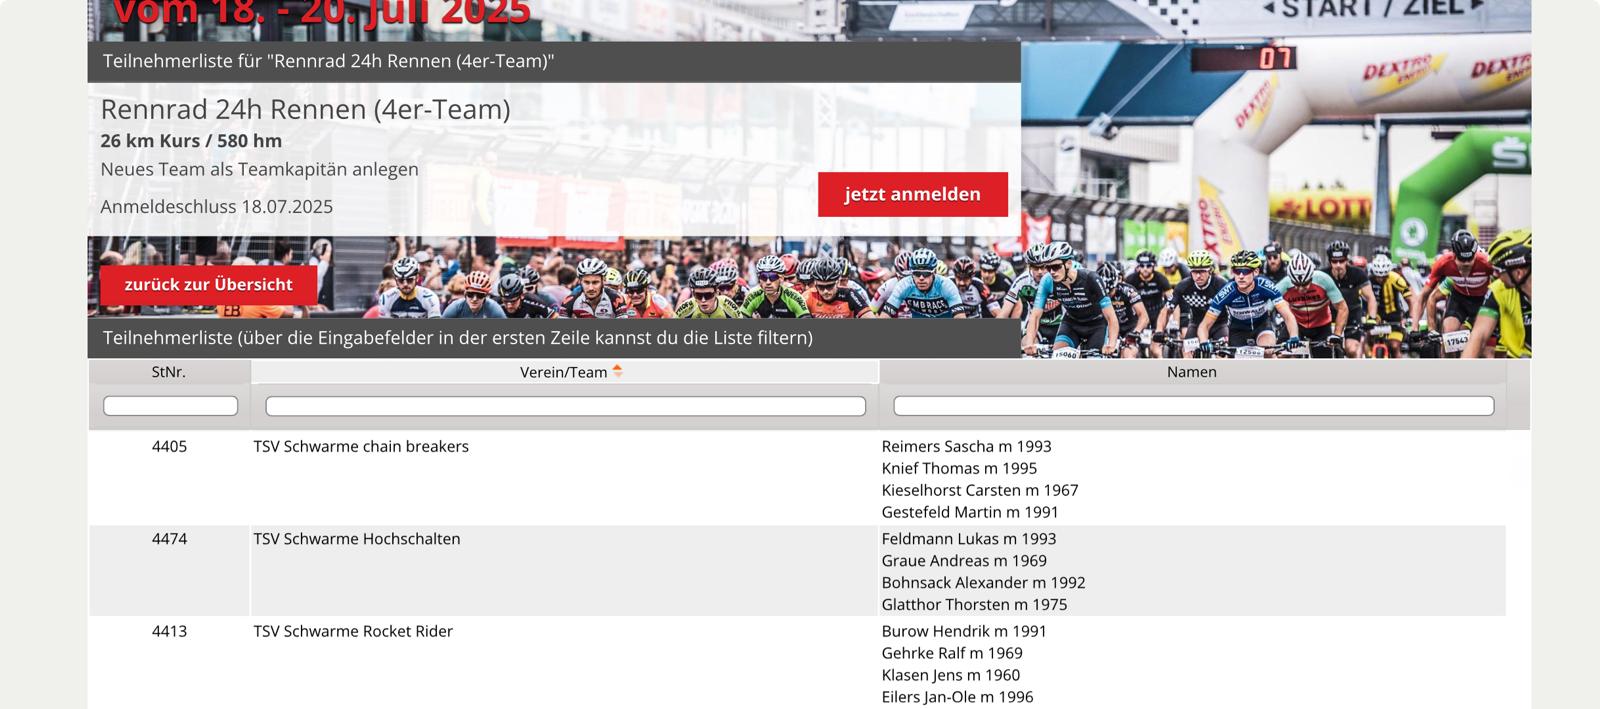This screenshot has height=709, width=1600.
Task: Click the heading 'Rennrad 24h Rennen (4er-Team)'
Action: click(305, 109)
